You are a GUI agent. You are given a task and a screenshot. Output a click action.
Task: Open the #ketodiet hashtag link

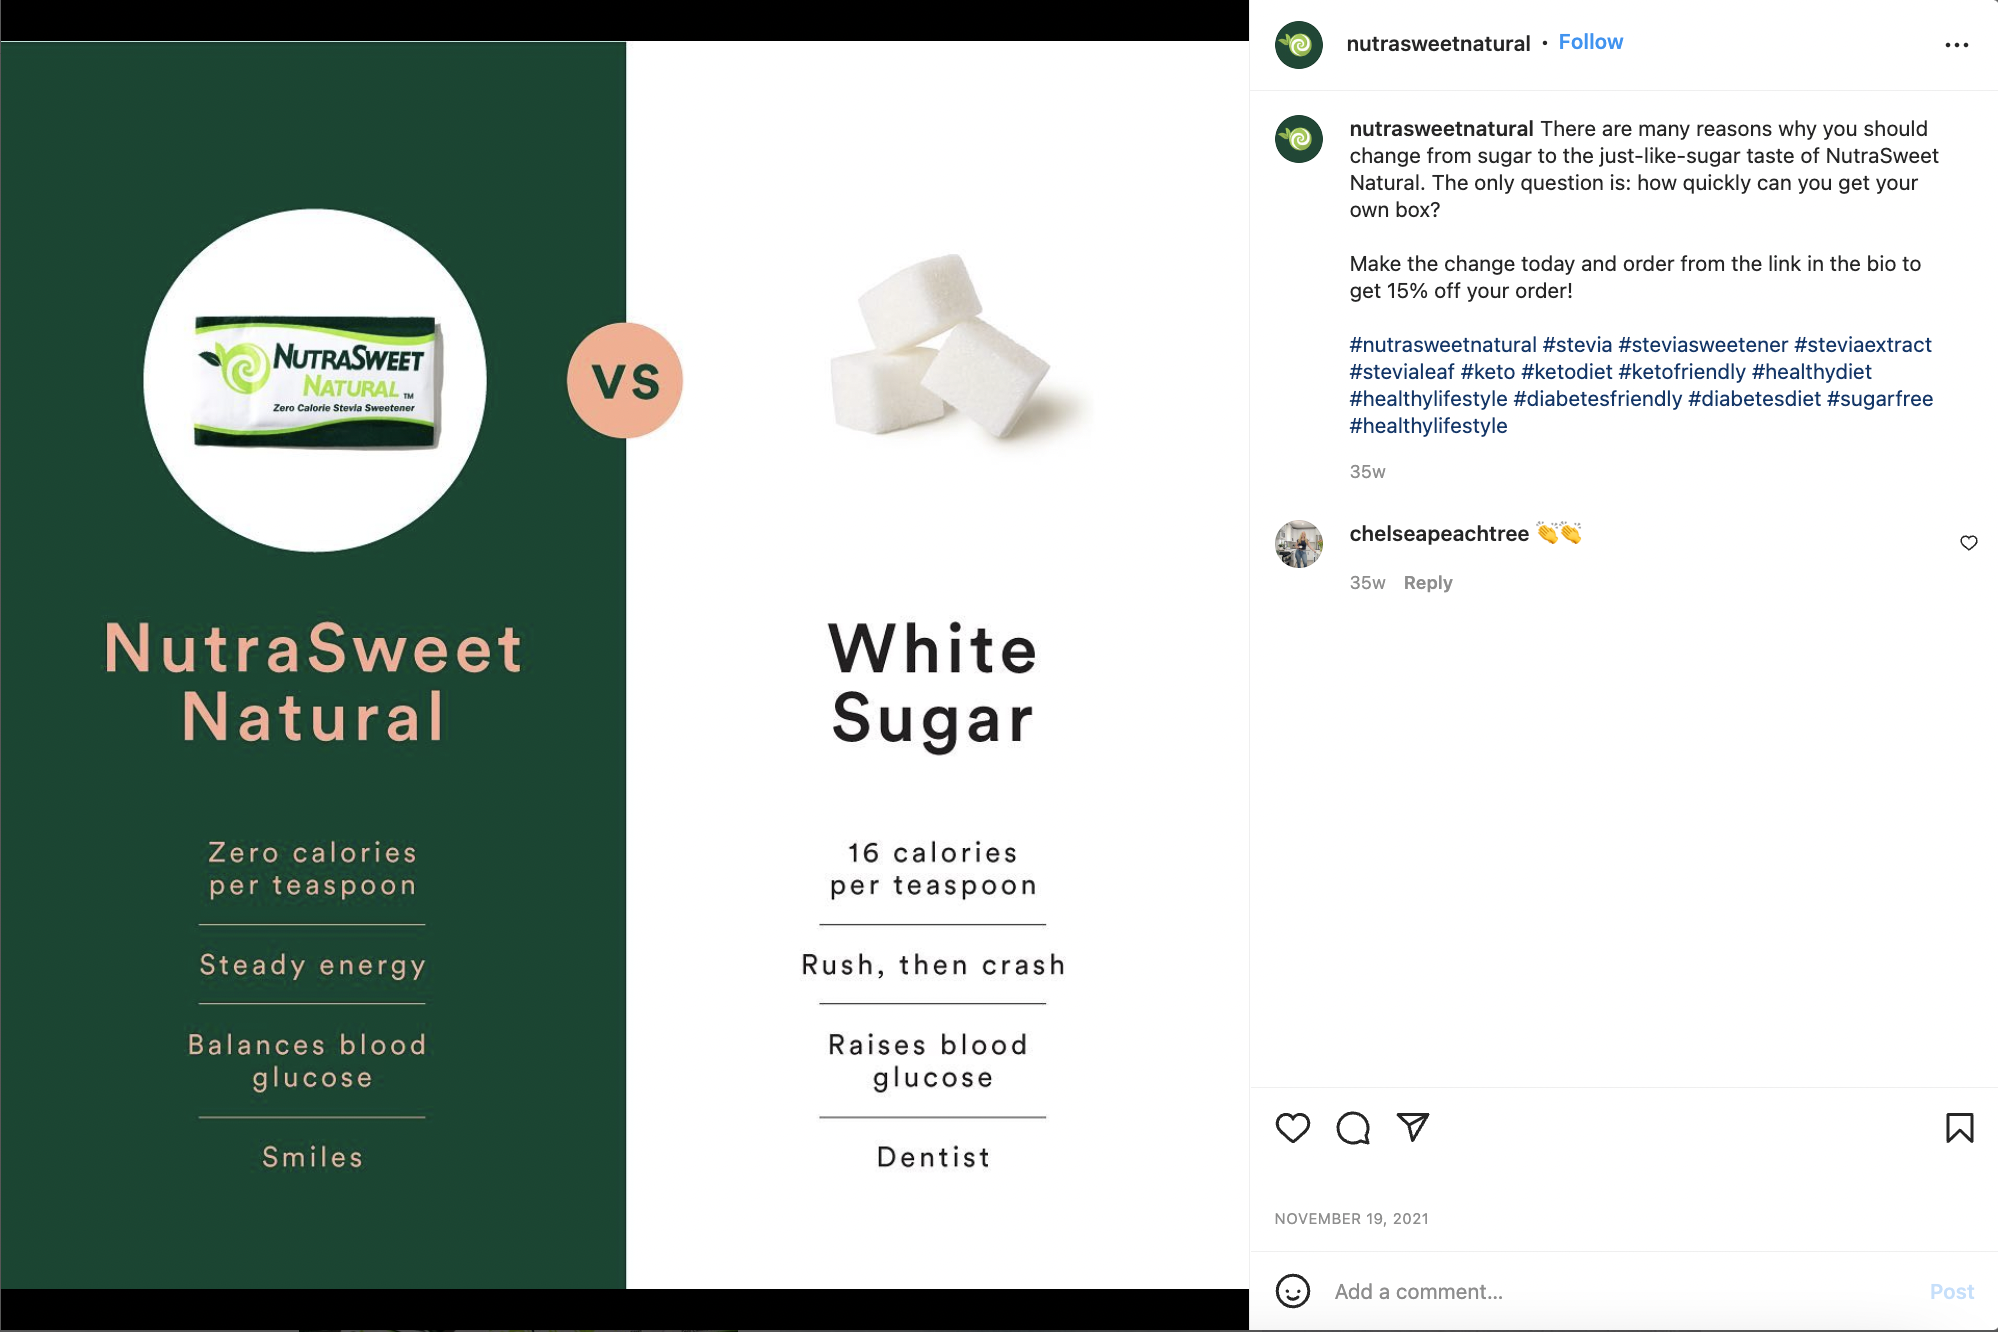[x=1566, y=372]
